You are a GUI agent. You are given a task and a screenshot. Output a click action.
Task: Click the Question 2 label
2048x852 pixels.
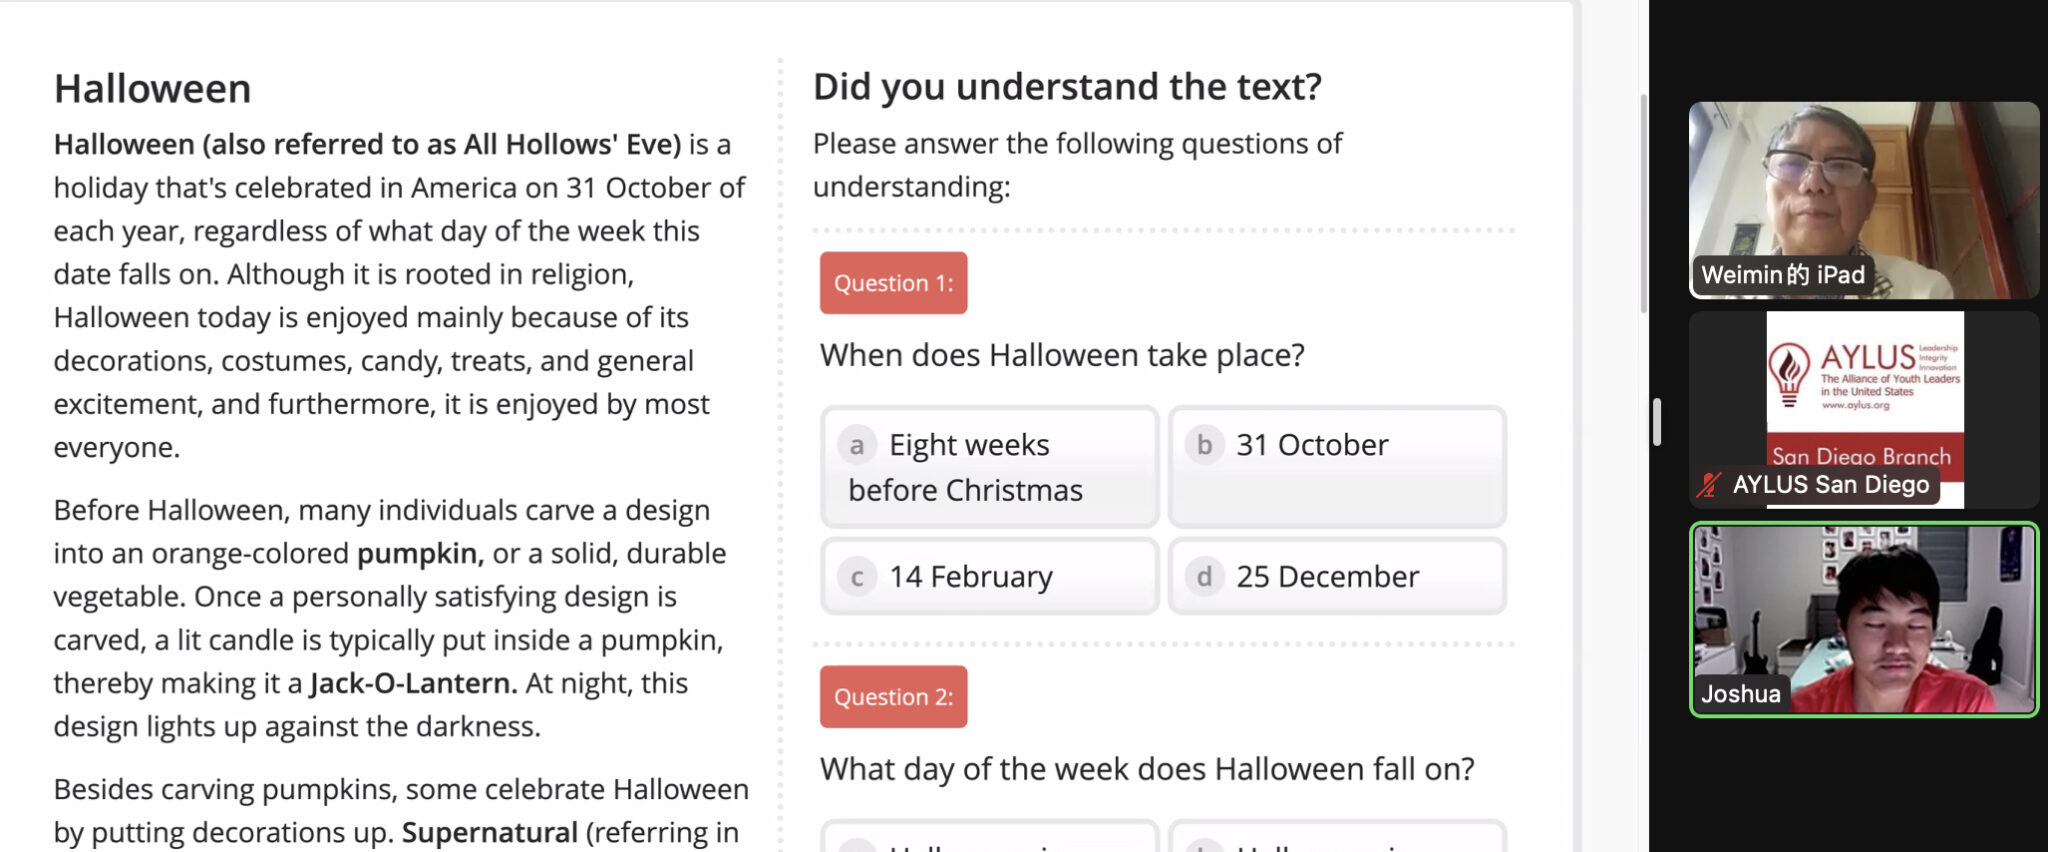(893, 697)
